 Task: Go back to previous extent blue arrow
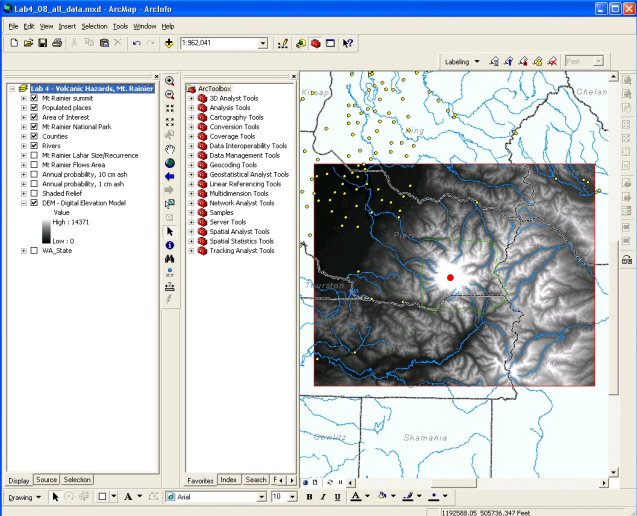[170, 176]
